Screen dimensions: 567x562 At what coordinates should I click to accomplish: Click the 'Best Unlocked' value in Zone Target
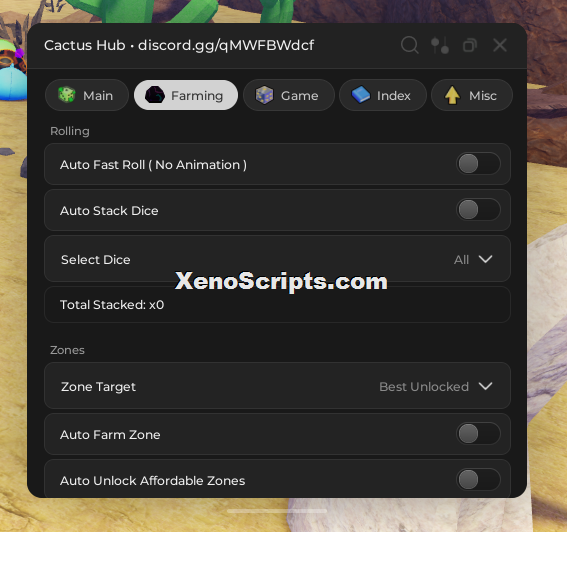(424, 387)
